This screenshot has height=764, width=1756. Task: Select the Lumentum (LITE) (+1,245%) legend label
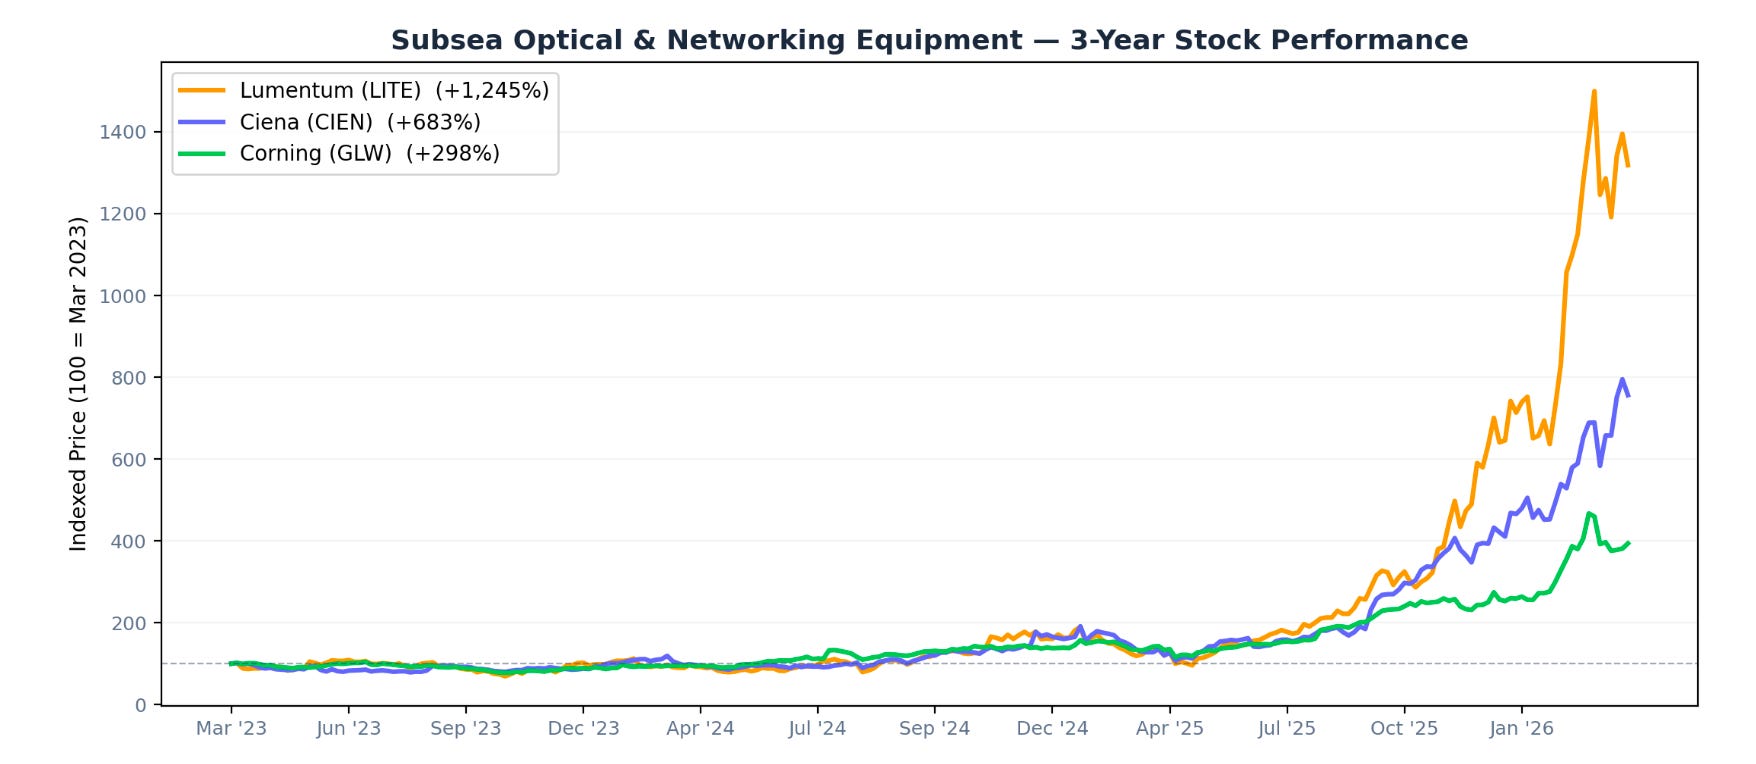pos(394,90)
